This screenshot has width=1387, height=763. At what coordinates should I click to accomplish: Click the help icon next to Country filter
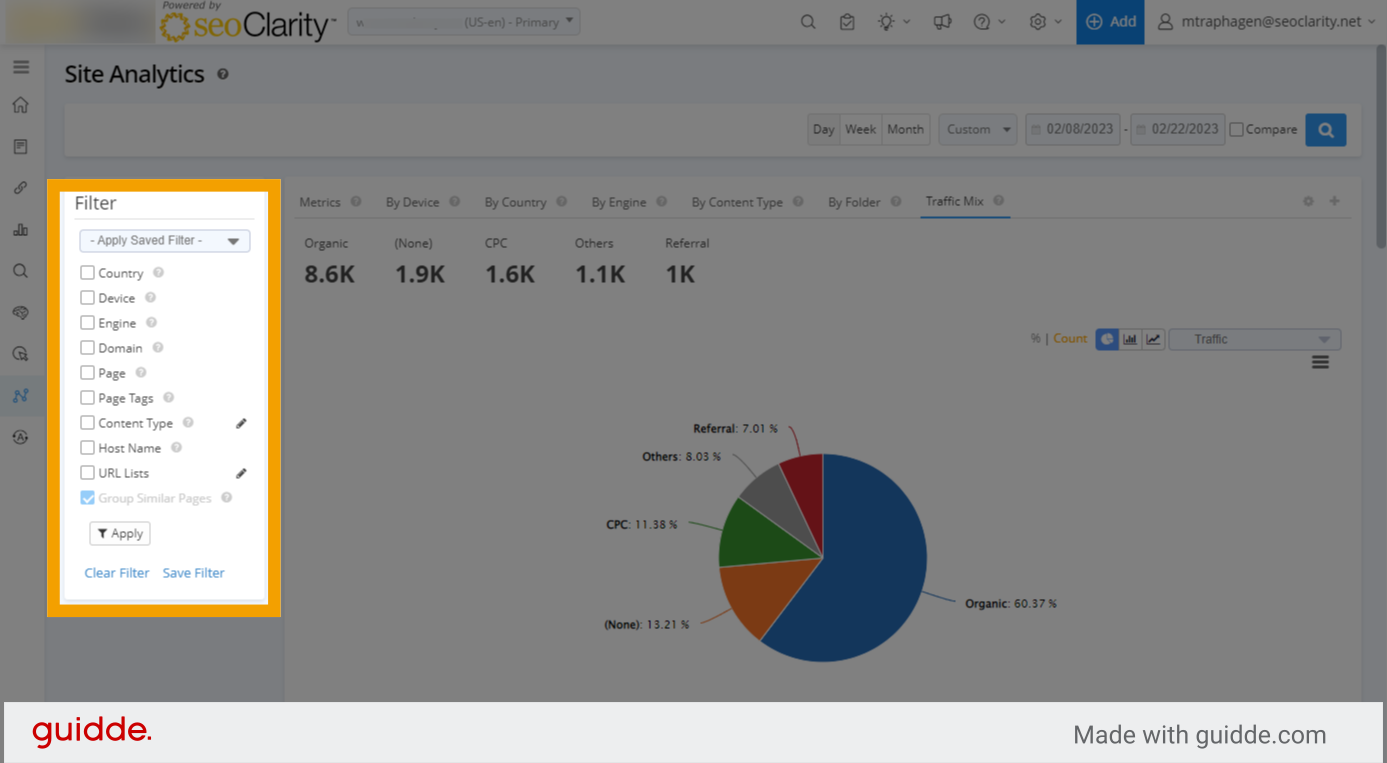click(158, 272)
